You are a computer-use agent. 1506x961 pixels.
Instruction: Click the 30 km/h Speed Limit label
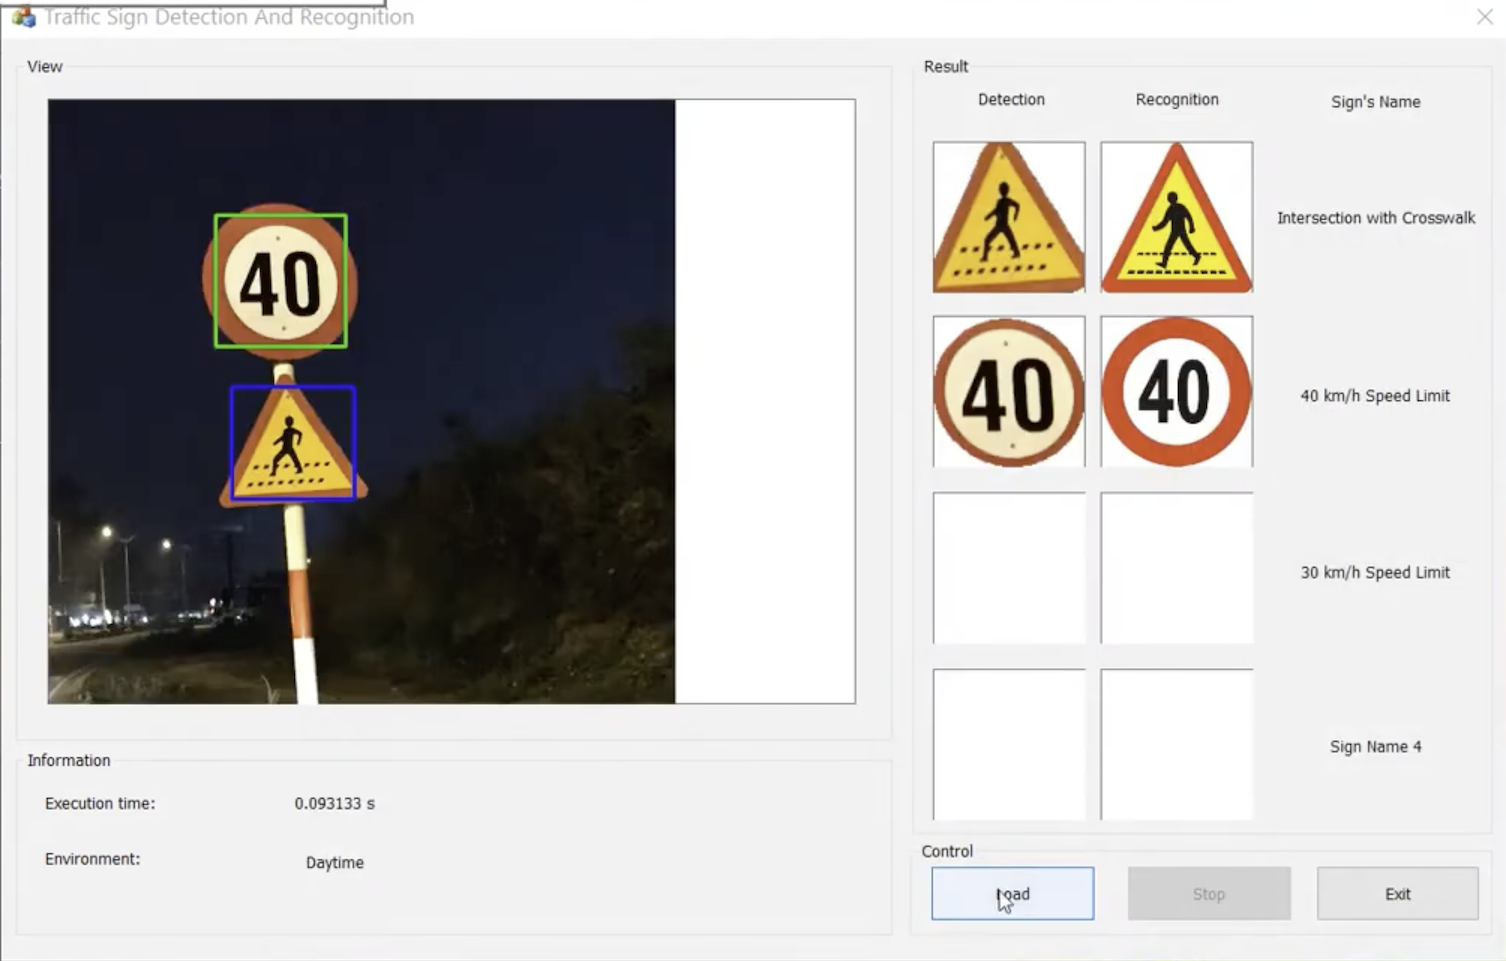pyautogui.click(x=1374, y=573)
